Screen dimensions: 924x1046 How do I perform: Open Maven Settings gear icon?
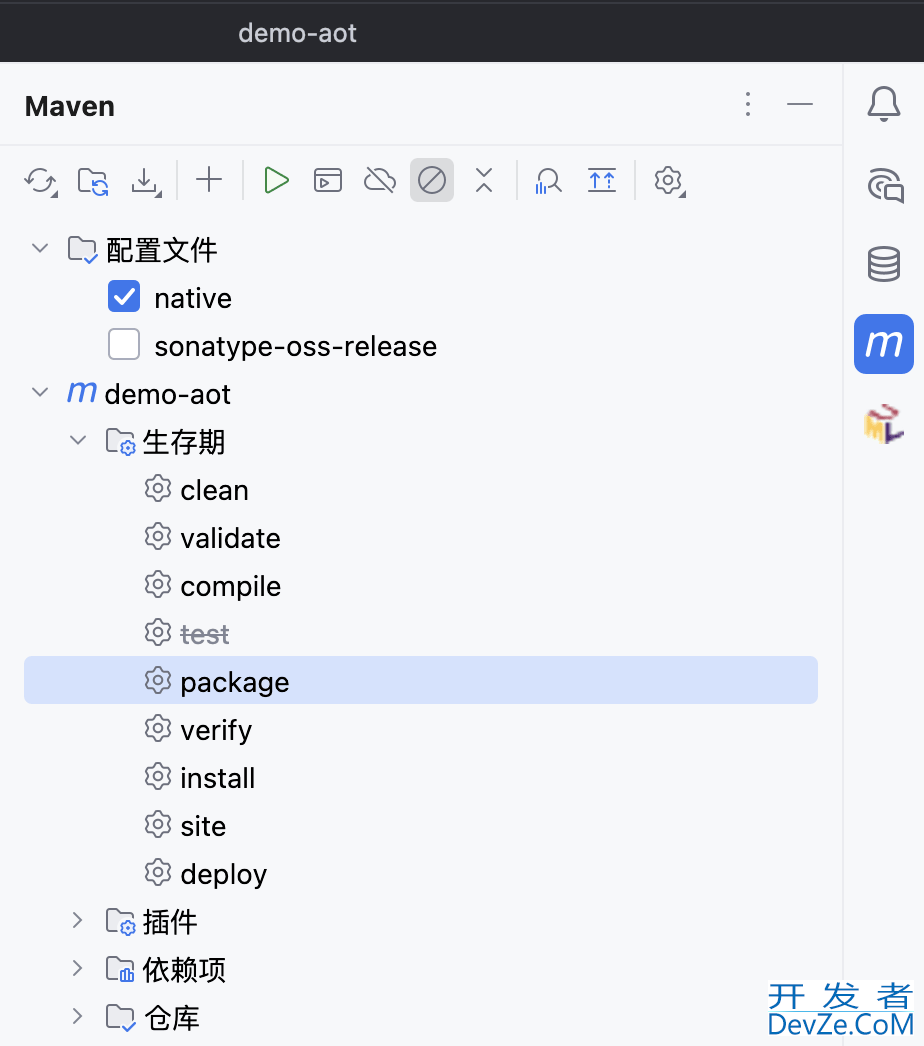tap(668, 181)
